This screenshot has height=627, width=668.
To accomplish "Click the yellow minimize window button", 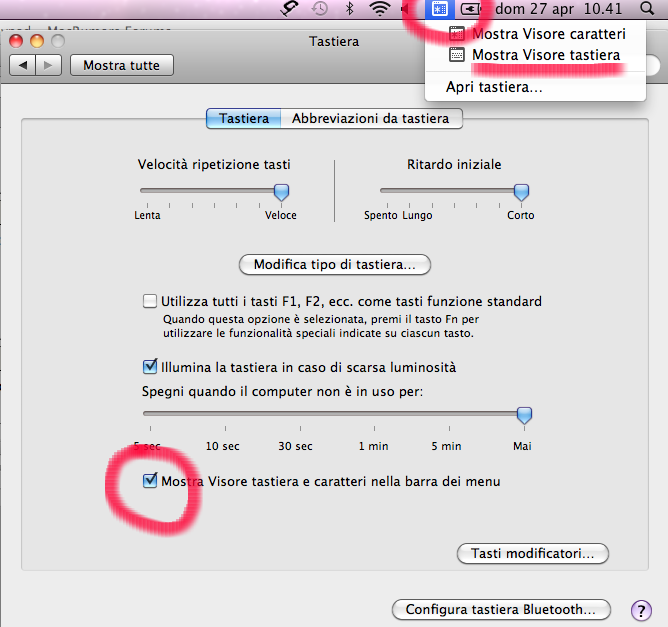I will coord(37,41).
